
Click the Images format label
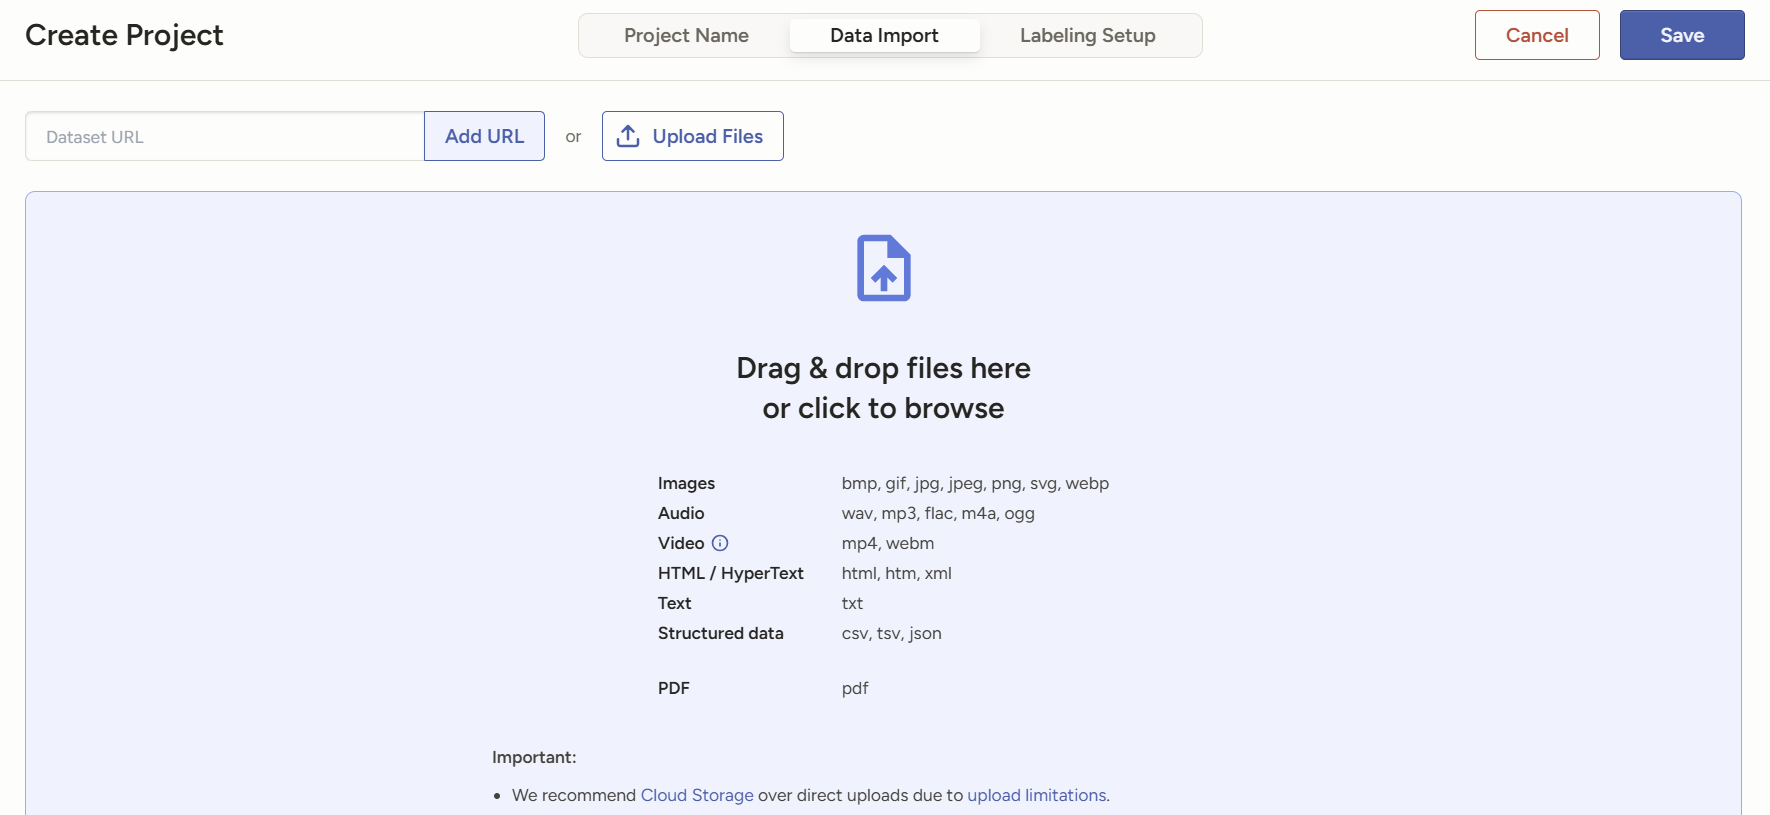[686, 483]
